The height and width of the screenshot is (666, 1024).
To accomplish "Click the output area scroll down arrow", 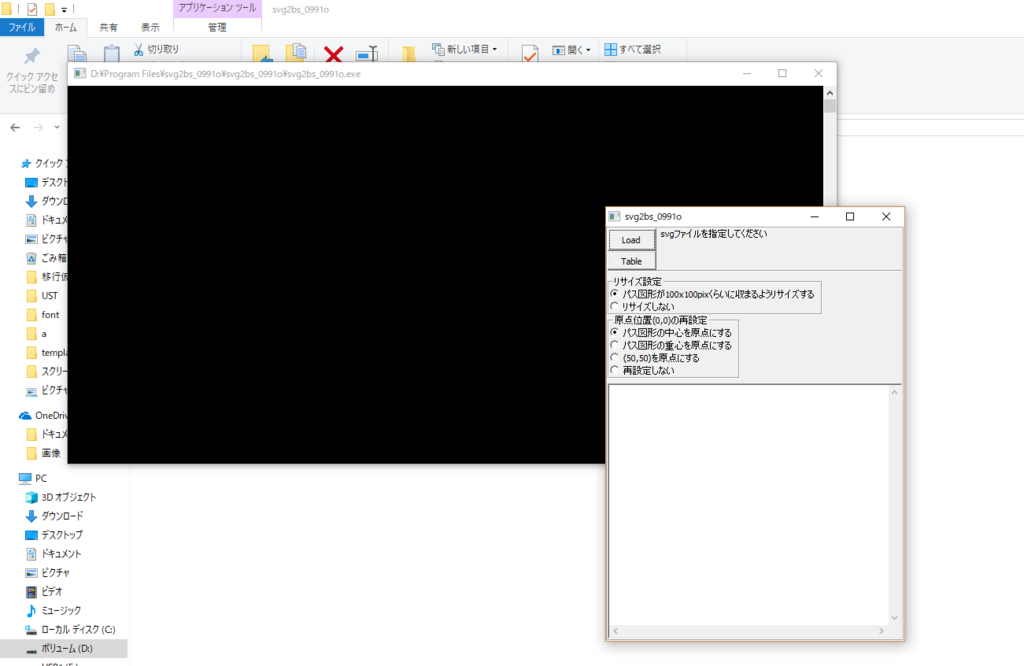I will point(895,618).
